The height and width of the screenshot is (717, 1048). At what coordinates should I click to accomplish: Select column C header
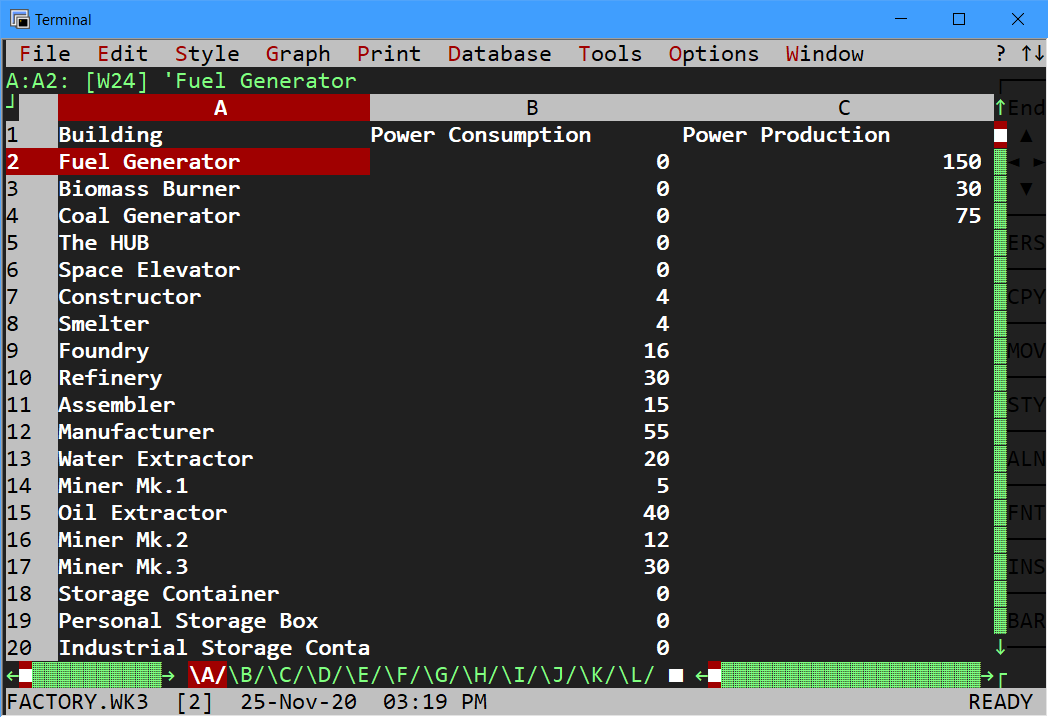tap(837, 108)
